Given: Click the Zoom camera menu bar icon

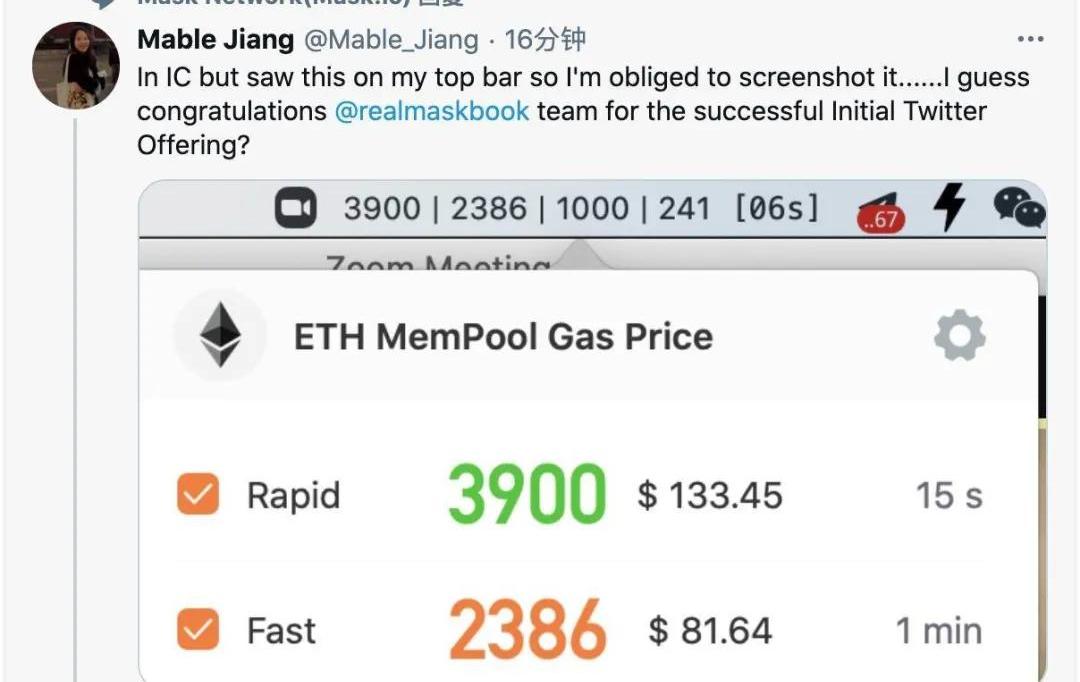Looking at the screenshot, I should [295, 210].
